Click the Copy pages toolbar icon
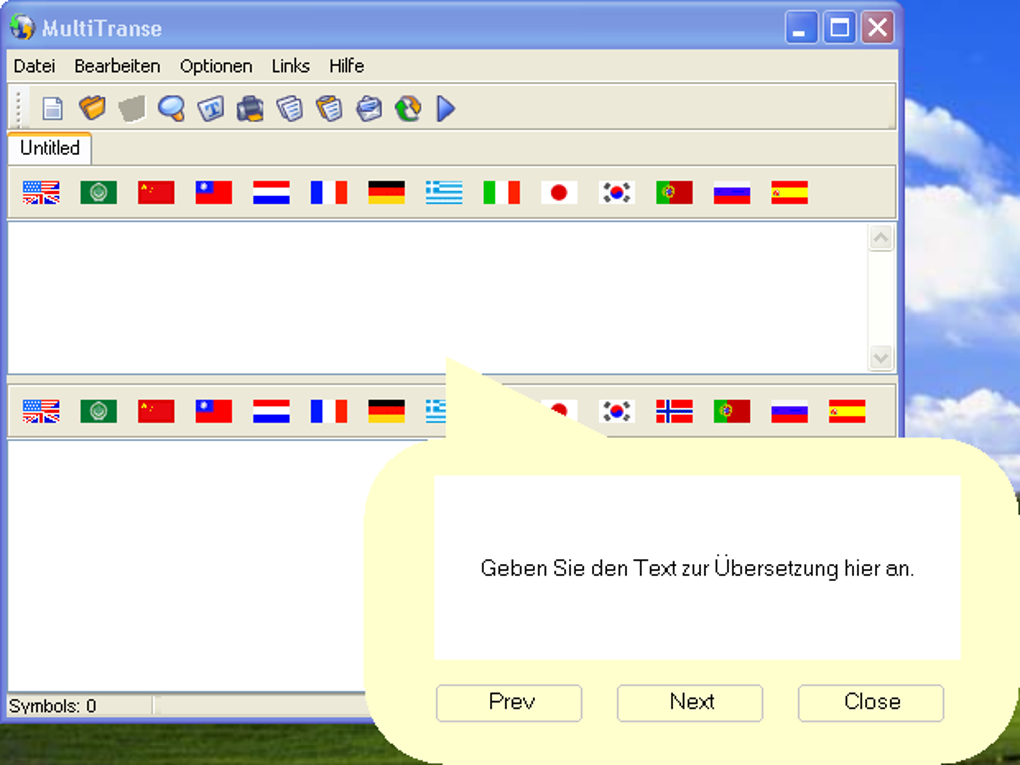 click(289, 108)
